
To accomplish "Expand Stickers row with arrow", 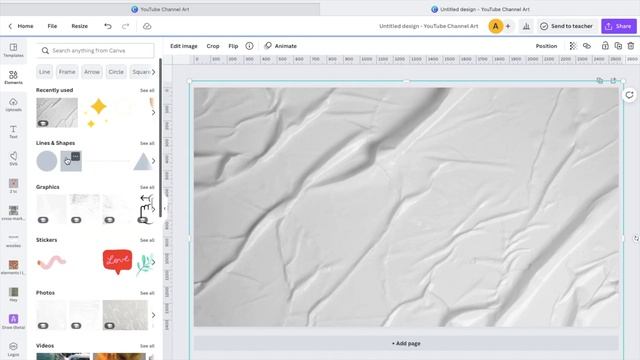I will click(x=153, y=262).
